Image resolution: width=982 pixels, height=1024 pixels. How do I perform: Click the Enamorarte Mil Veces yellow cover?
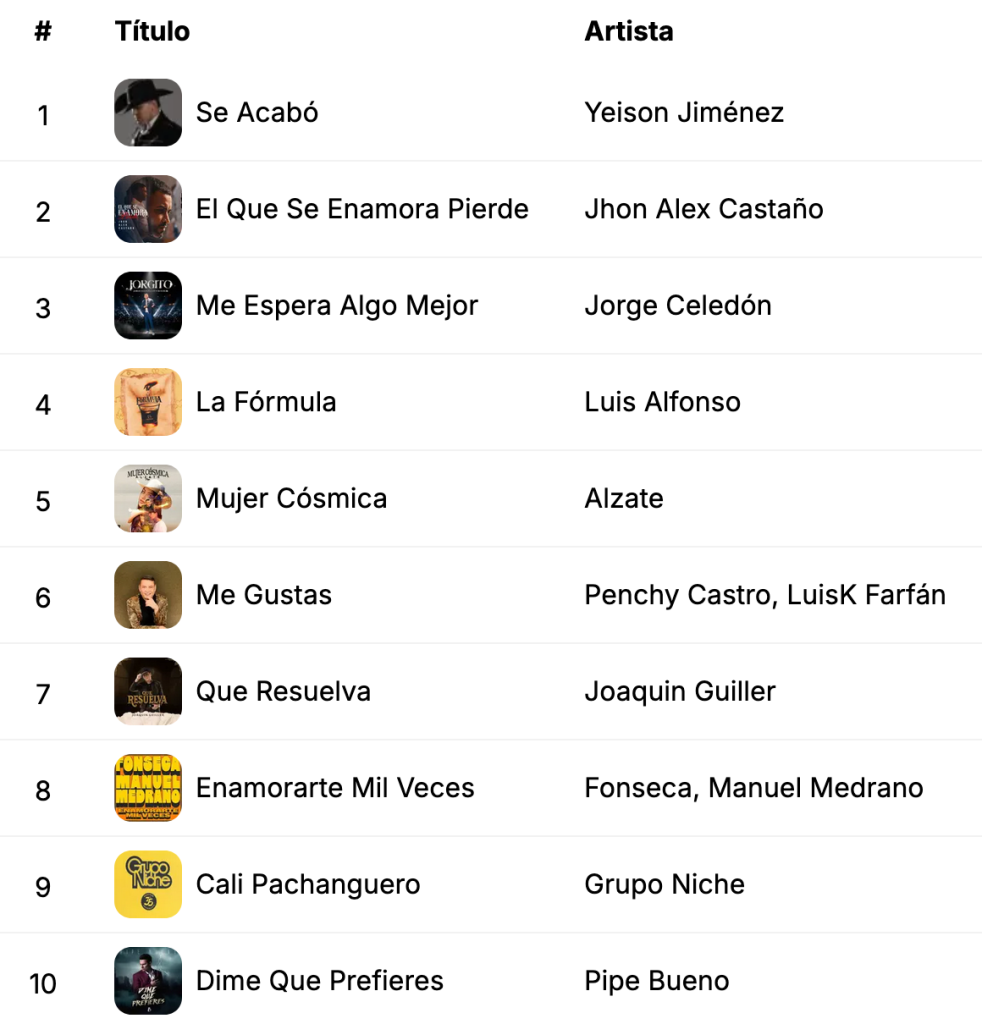pos(148,788)
